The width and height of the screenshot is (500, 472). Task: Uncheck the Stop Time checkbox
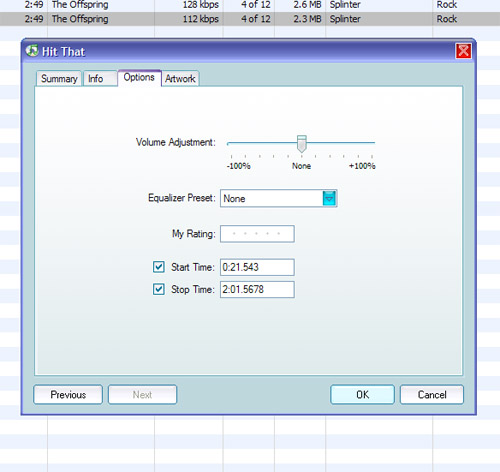[159, 289]
